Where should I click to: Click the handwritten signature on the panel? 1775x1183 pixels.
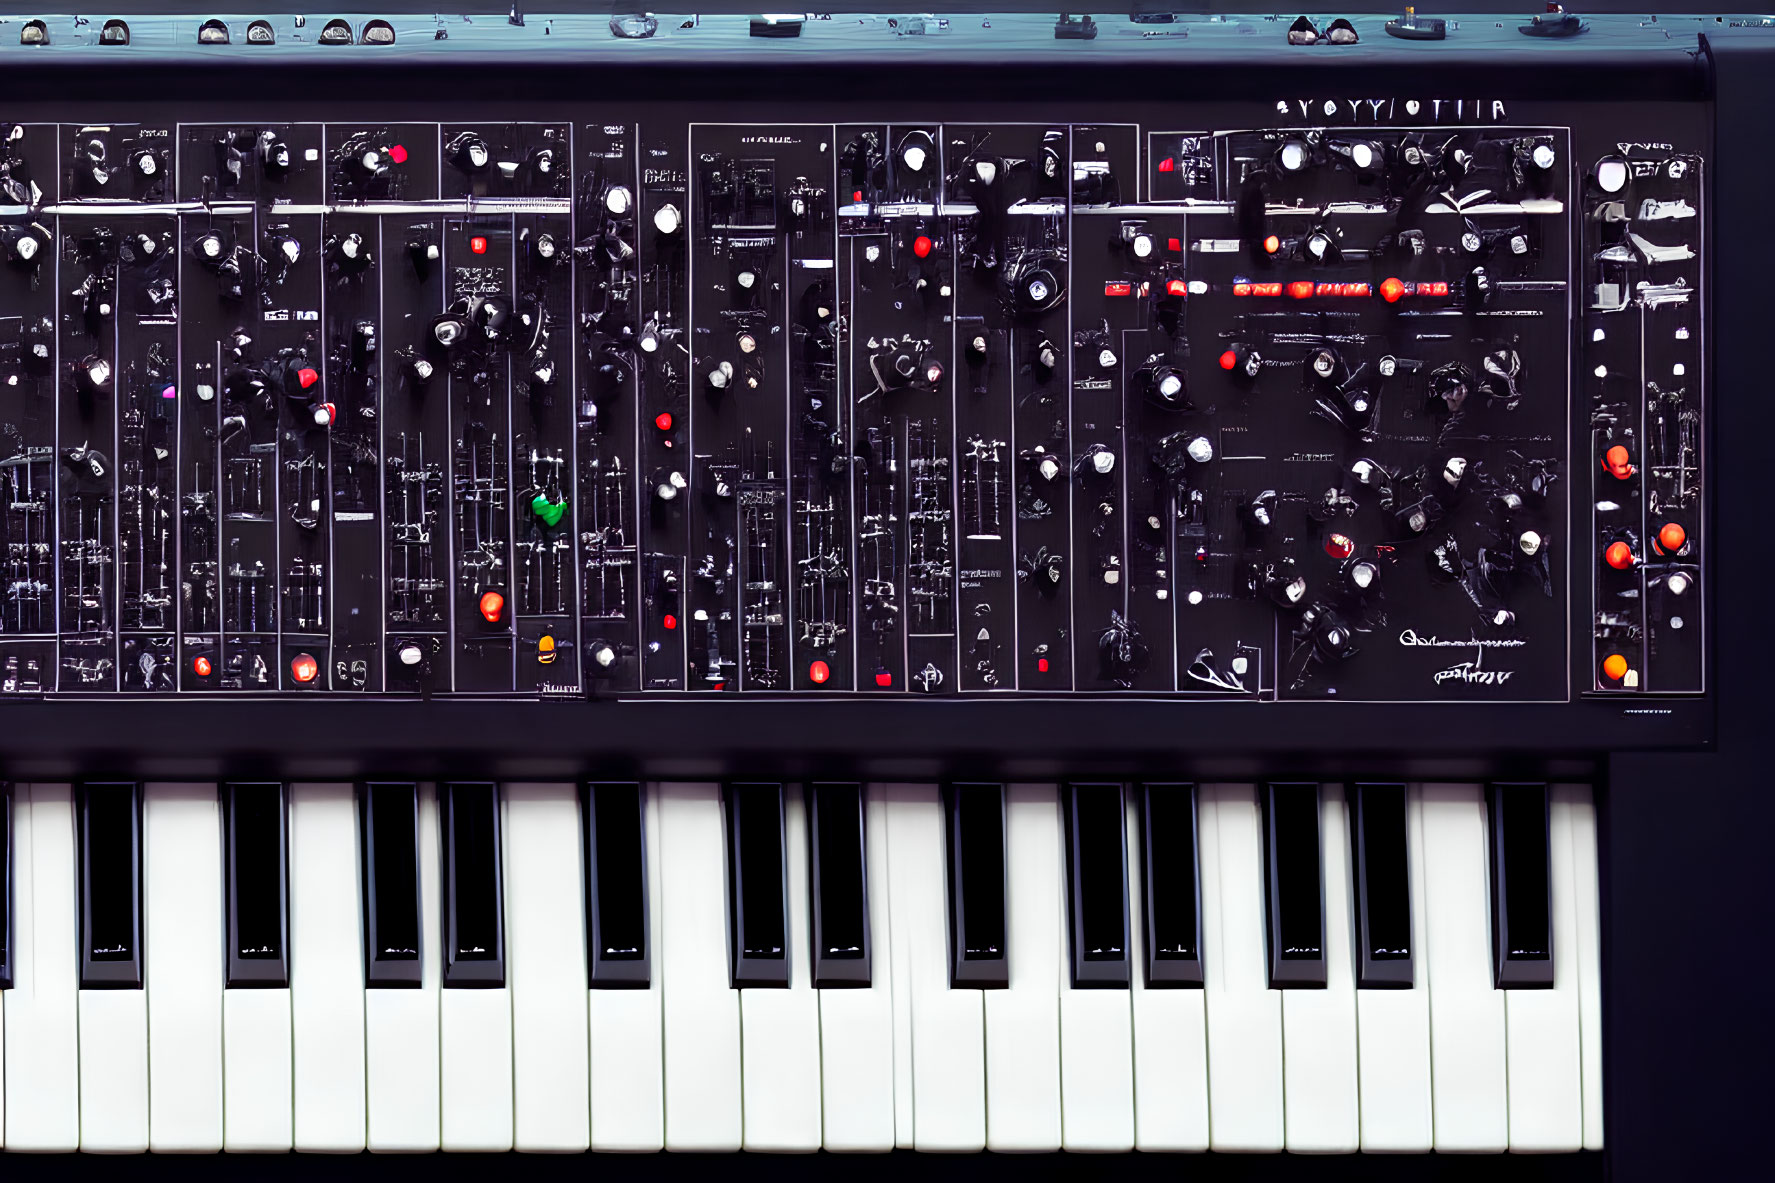point(1463,656)
